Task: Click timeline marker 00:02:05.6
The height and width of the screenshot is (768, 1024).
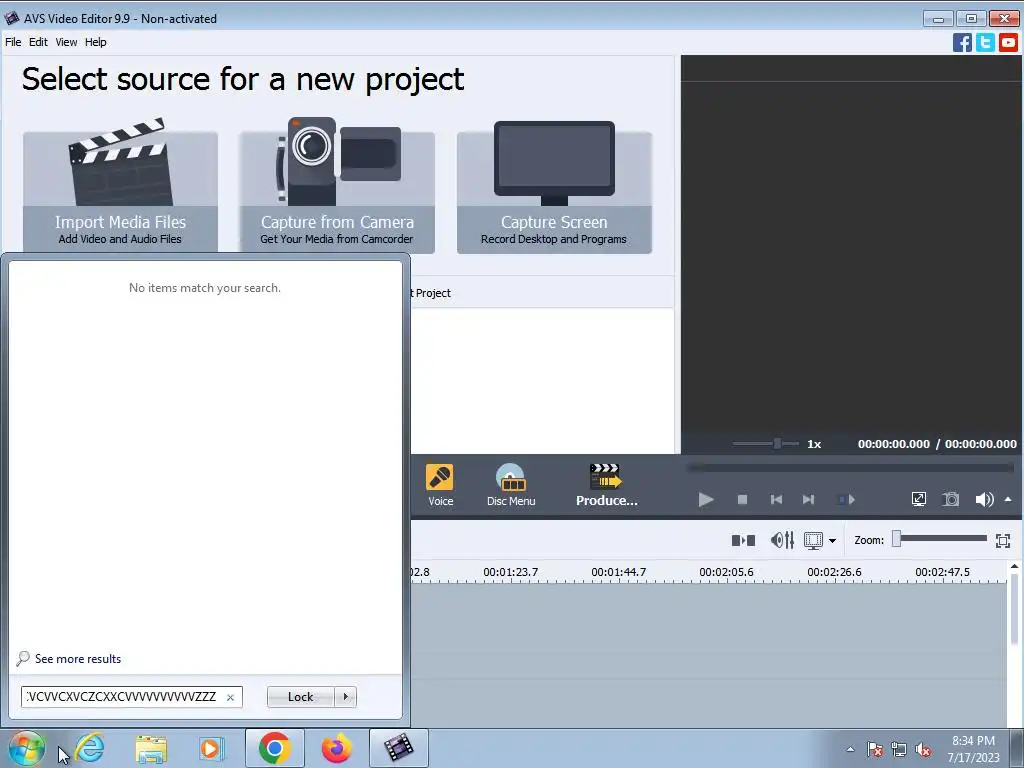Action: [726, 572]
